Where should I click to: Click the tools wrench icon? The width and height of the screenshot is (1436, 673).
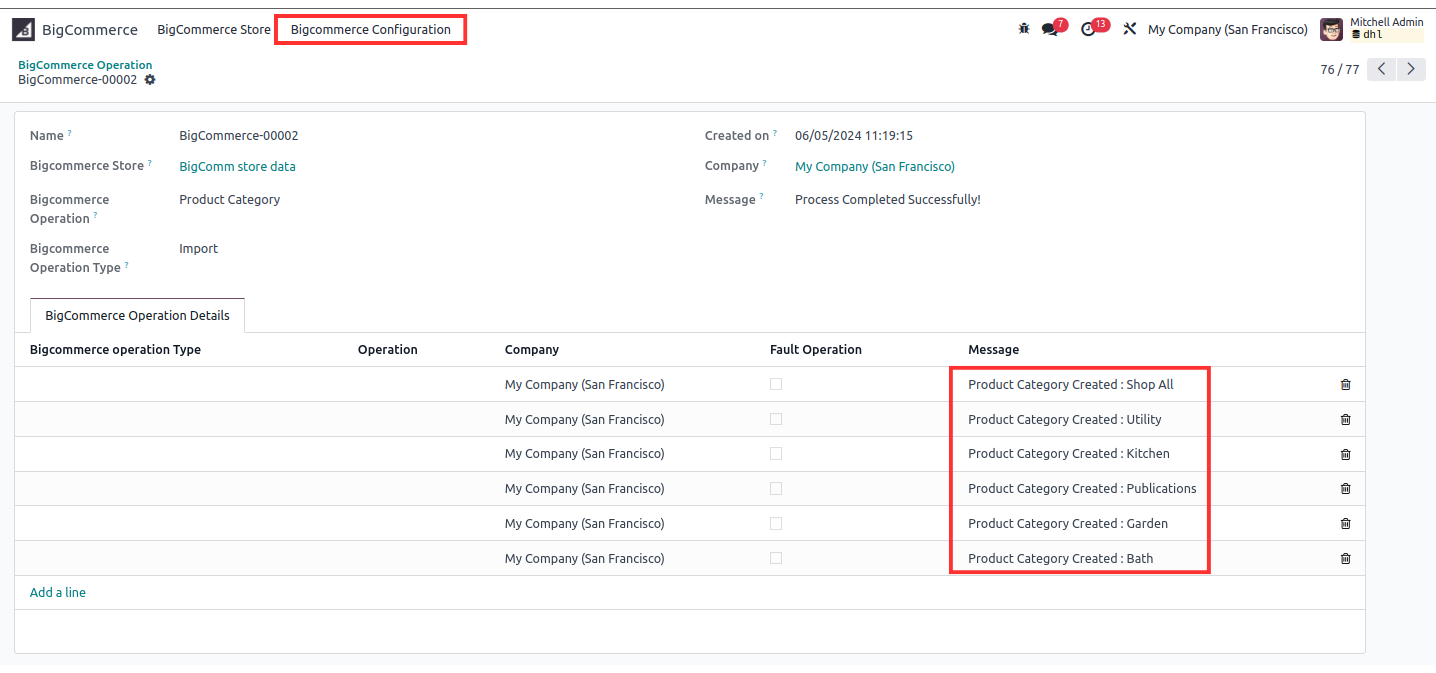[x=1130, y=29]
